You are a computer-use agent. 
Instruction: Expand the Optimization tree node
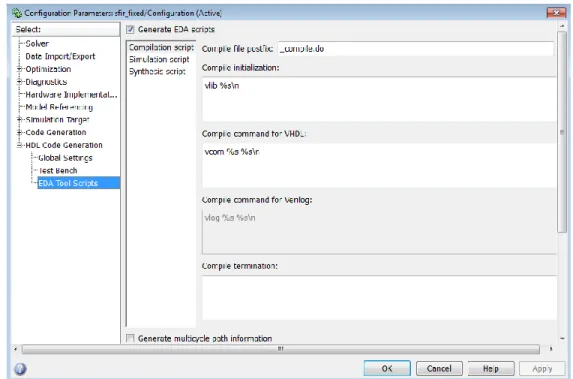(x=19, y=69)
